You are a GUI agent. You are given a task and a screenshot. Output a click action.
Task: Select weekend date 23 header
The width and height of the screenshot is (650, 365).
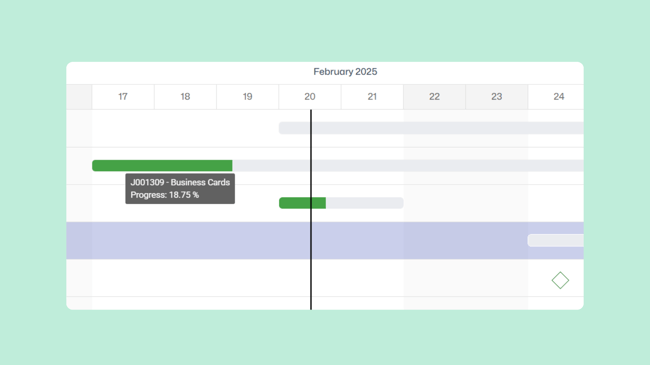click(x=496, y=97)
